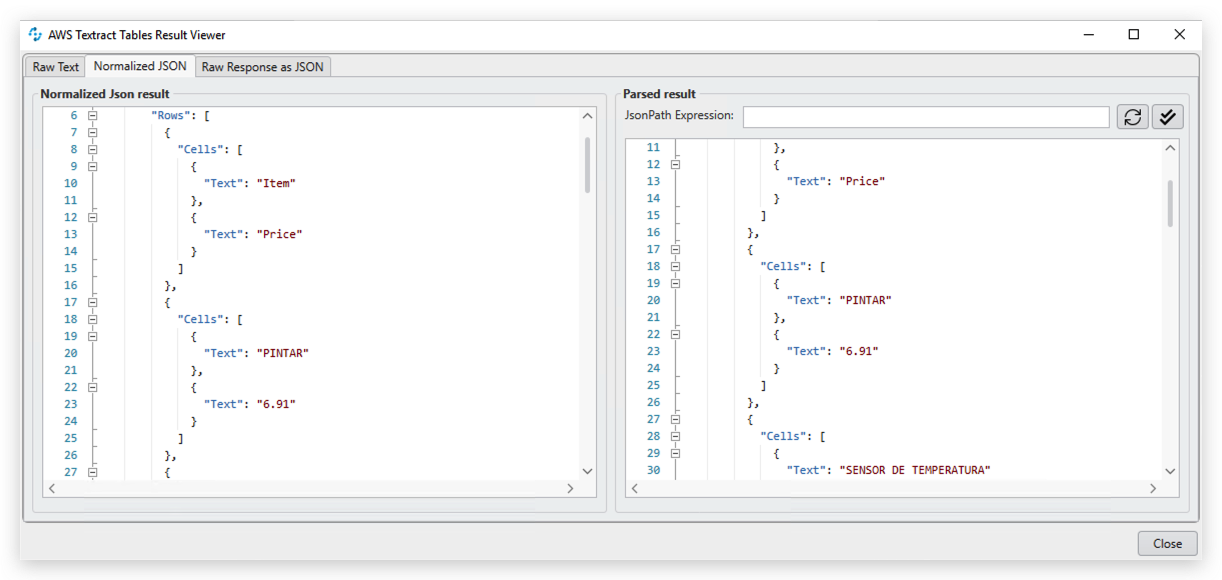
Task: Collapse the first Cells array at line 8
Action: [x=91, y=148]
